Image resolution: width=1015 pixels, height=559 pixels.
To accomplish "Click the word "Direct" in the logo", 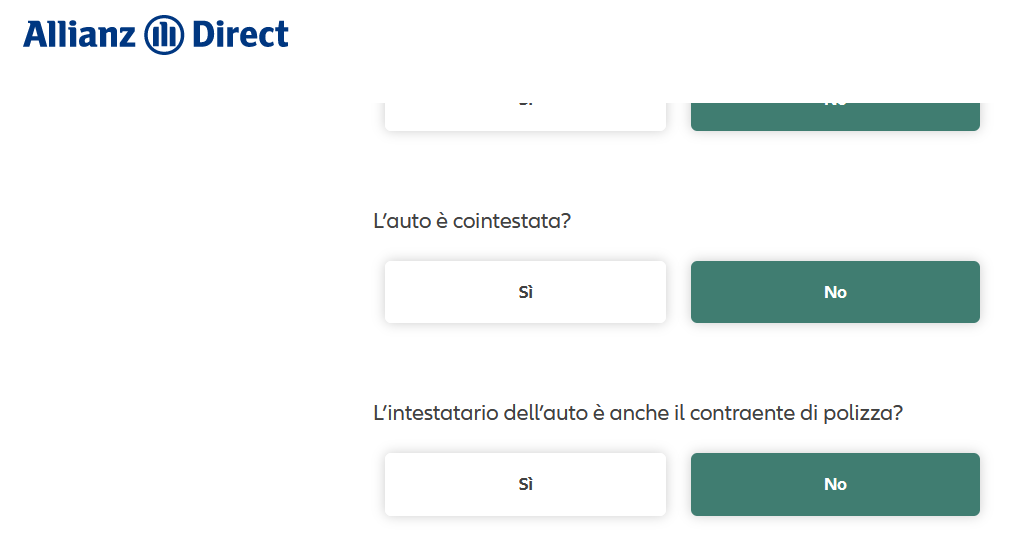I will coord(240,35).
